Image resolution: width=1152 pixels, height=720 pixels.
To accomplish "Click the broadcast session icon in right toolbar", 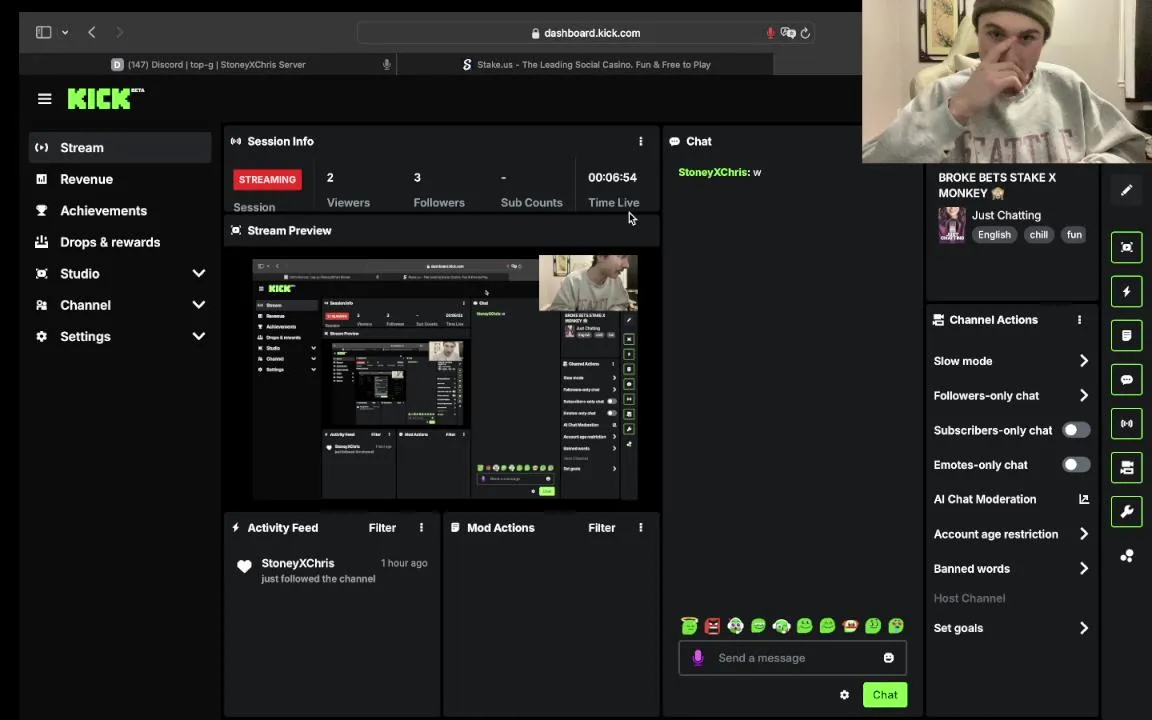I will pos(1126,424).
